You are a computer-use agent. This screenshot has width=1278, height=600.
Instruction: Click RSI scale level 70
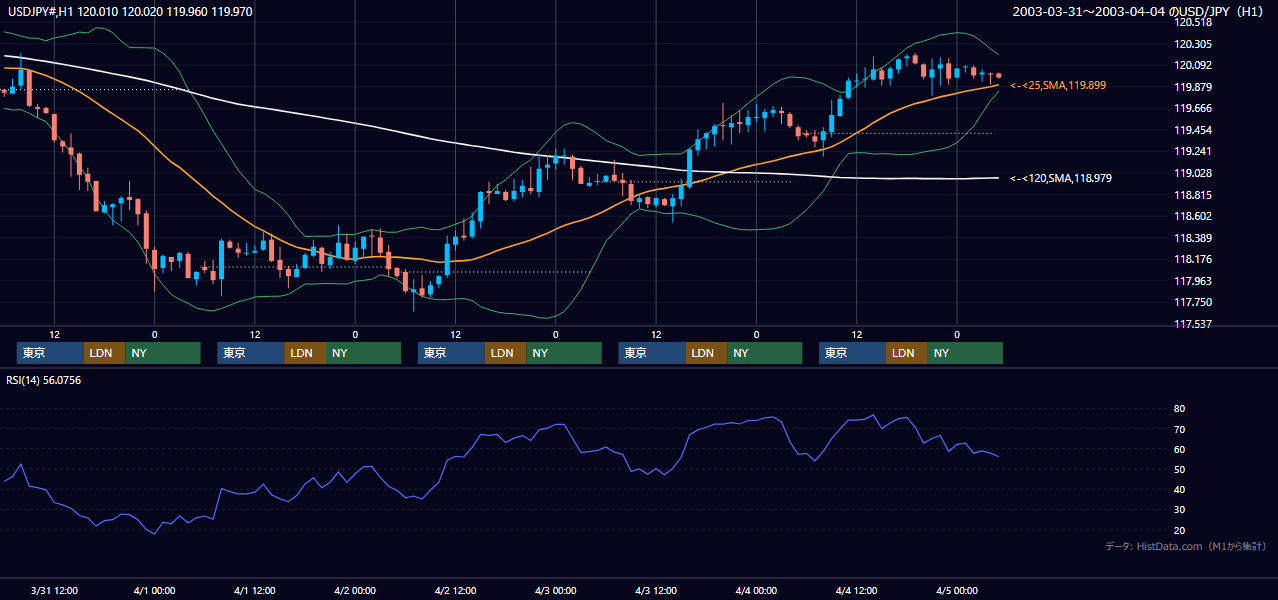click(x=1179, y=429)
